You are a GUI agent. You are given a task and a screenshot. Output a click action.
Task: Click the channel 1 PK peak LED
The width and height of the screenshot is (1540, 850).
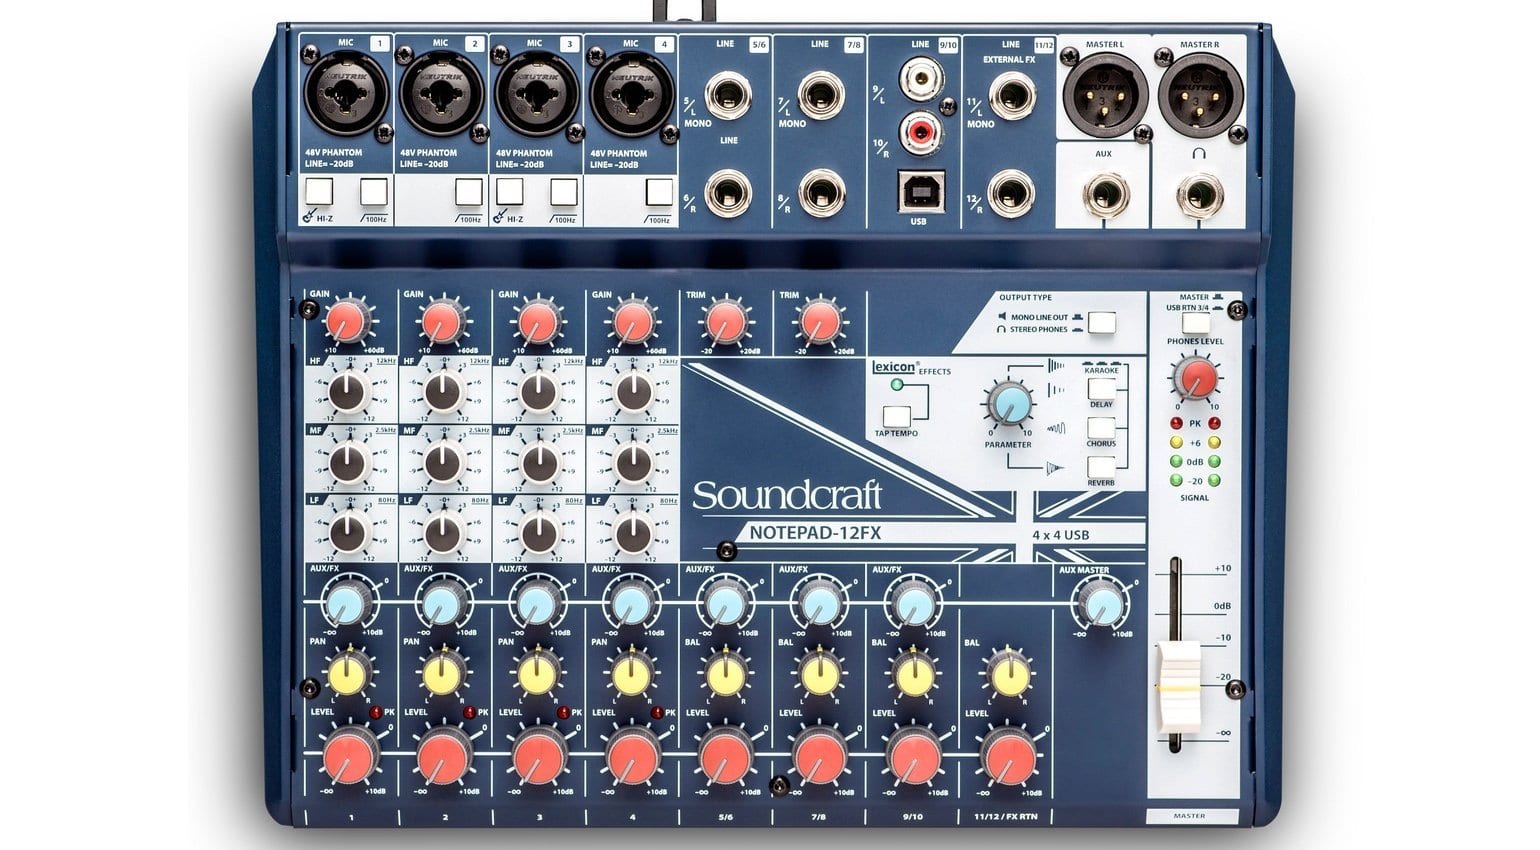point(377,712)
